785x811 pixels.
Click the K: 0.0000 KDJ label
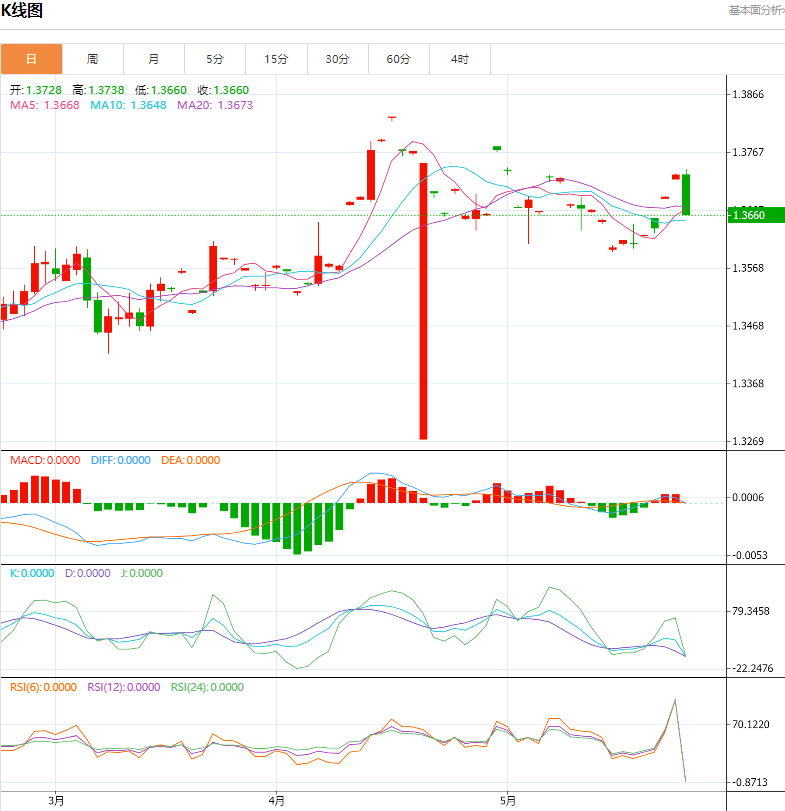pyautogui.click(x=32, y=573)
